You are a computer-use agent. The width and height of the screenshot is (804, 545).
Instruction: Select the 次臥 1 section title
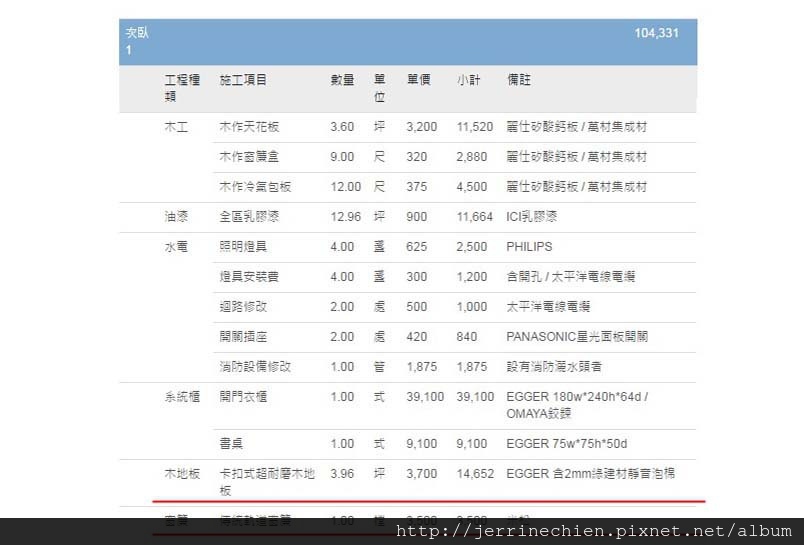click(137, 41)
